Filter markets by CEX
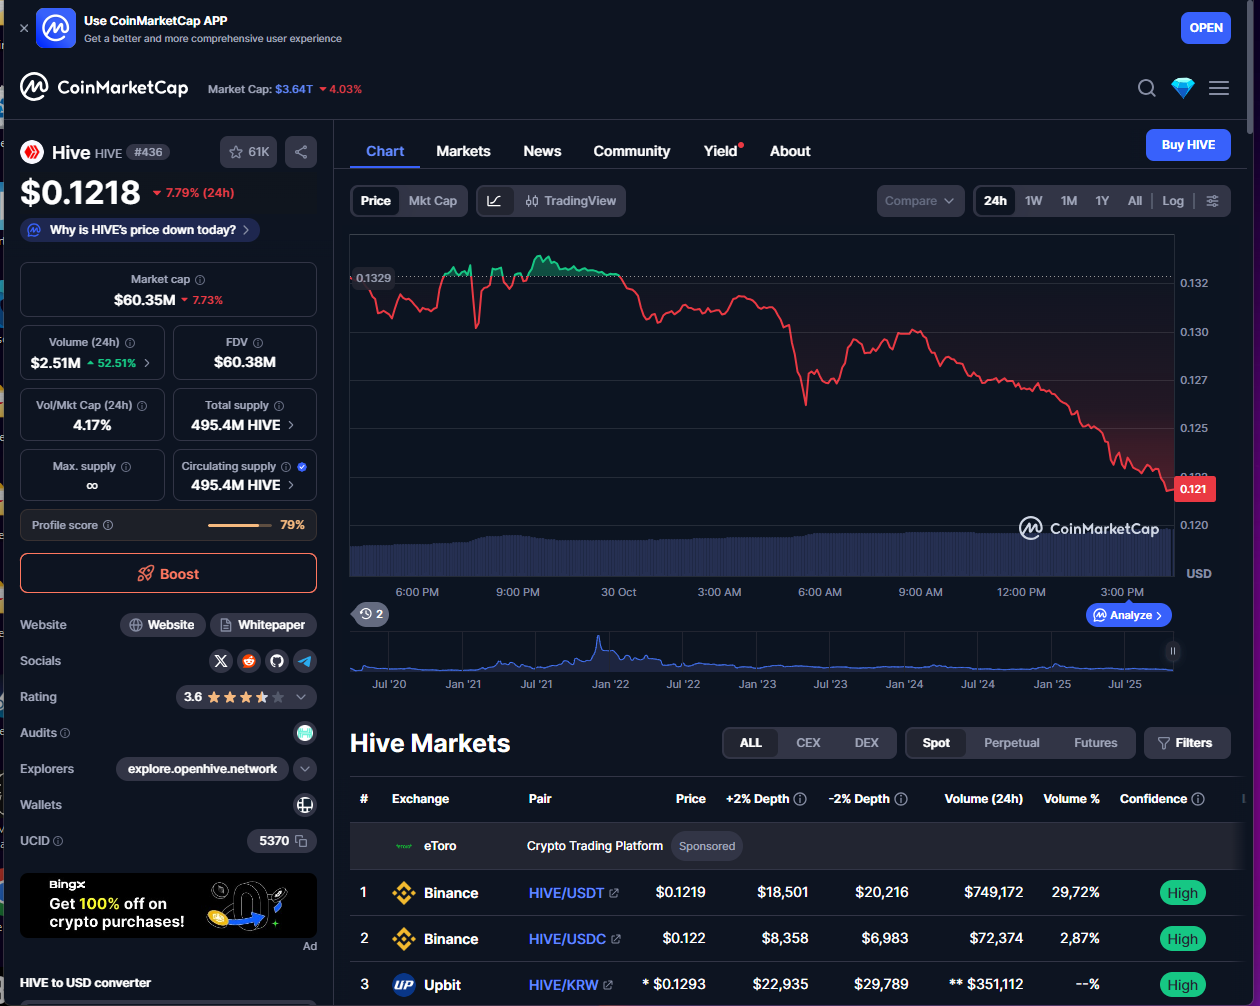Screen dimensions: 1260x1006 click(x=808, y=743)
